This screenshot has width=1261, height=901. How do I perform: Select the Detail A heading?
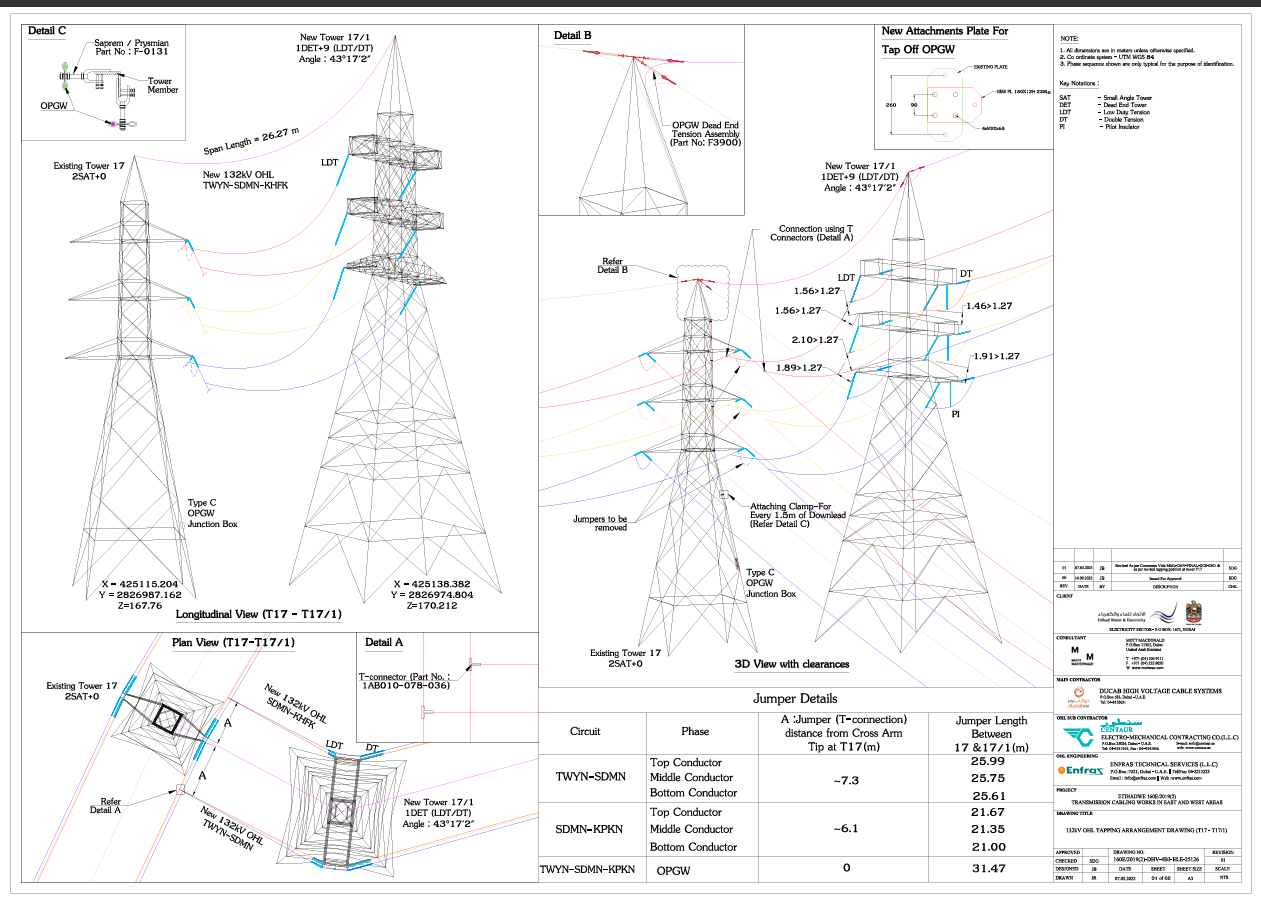coord(384,642)
